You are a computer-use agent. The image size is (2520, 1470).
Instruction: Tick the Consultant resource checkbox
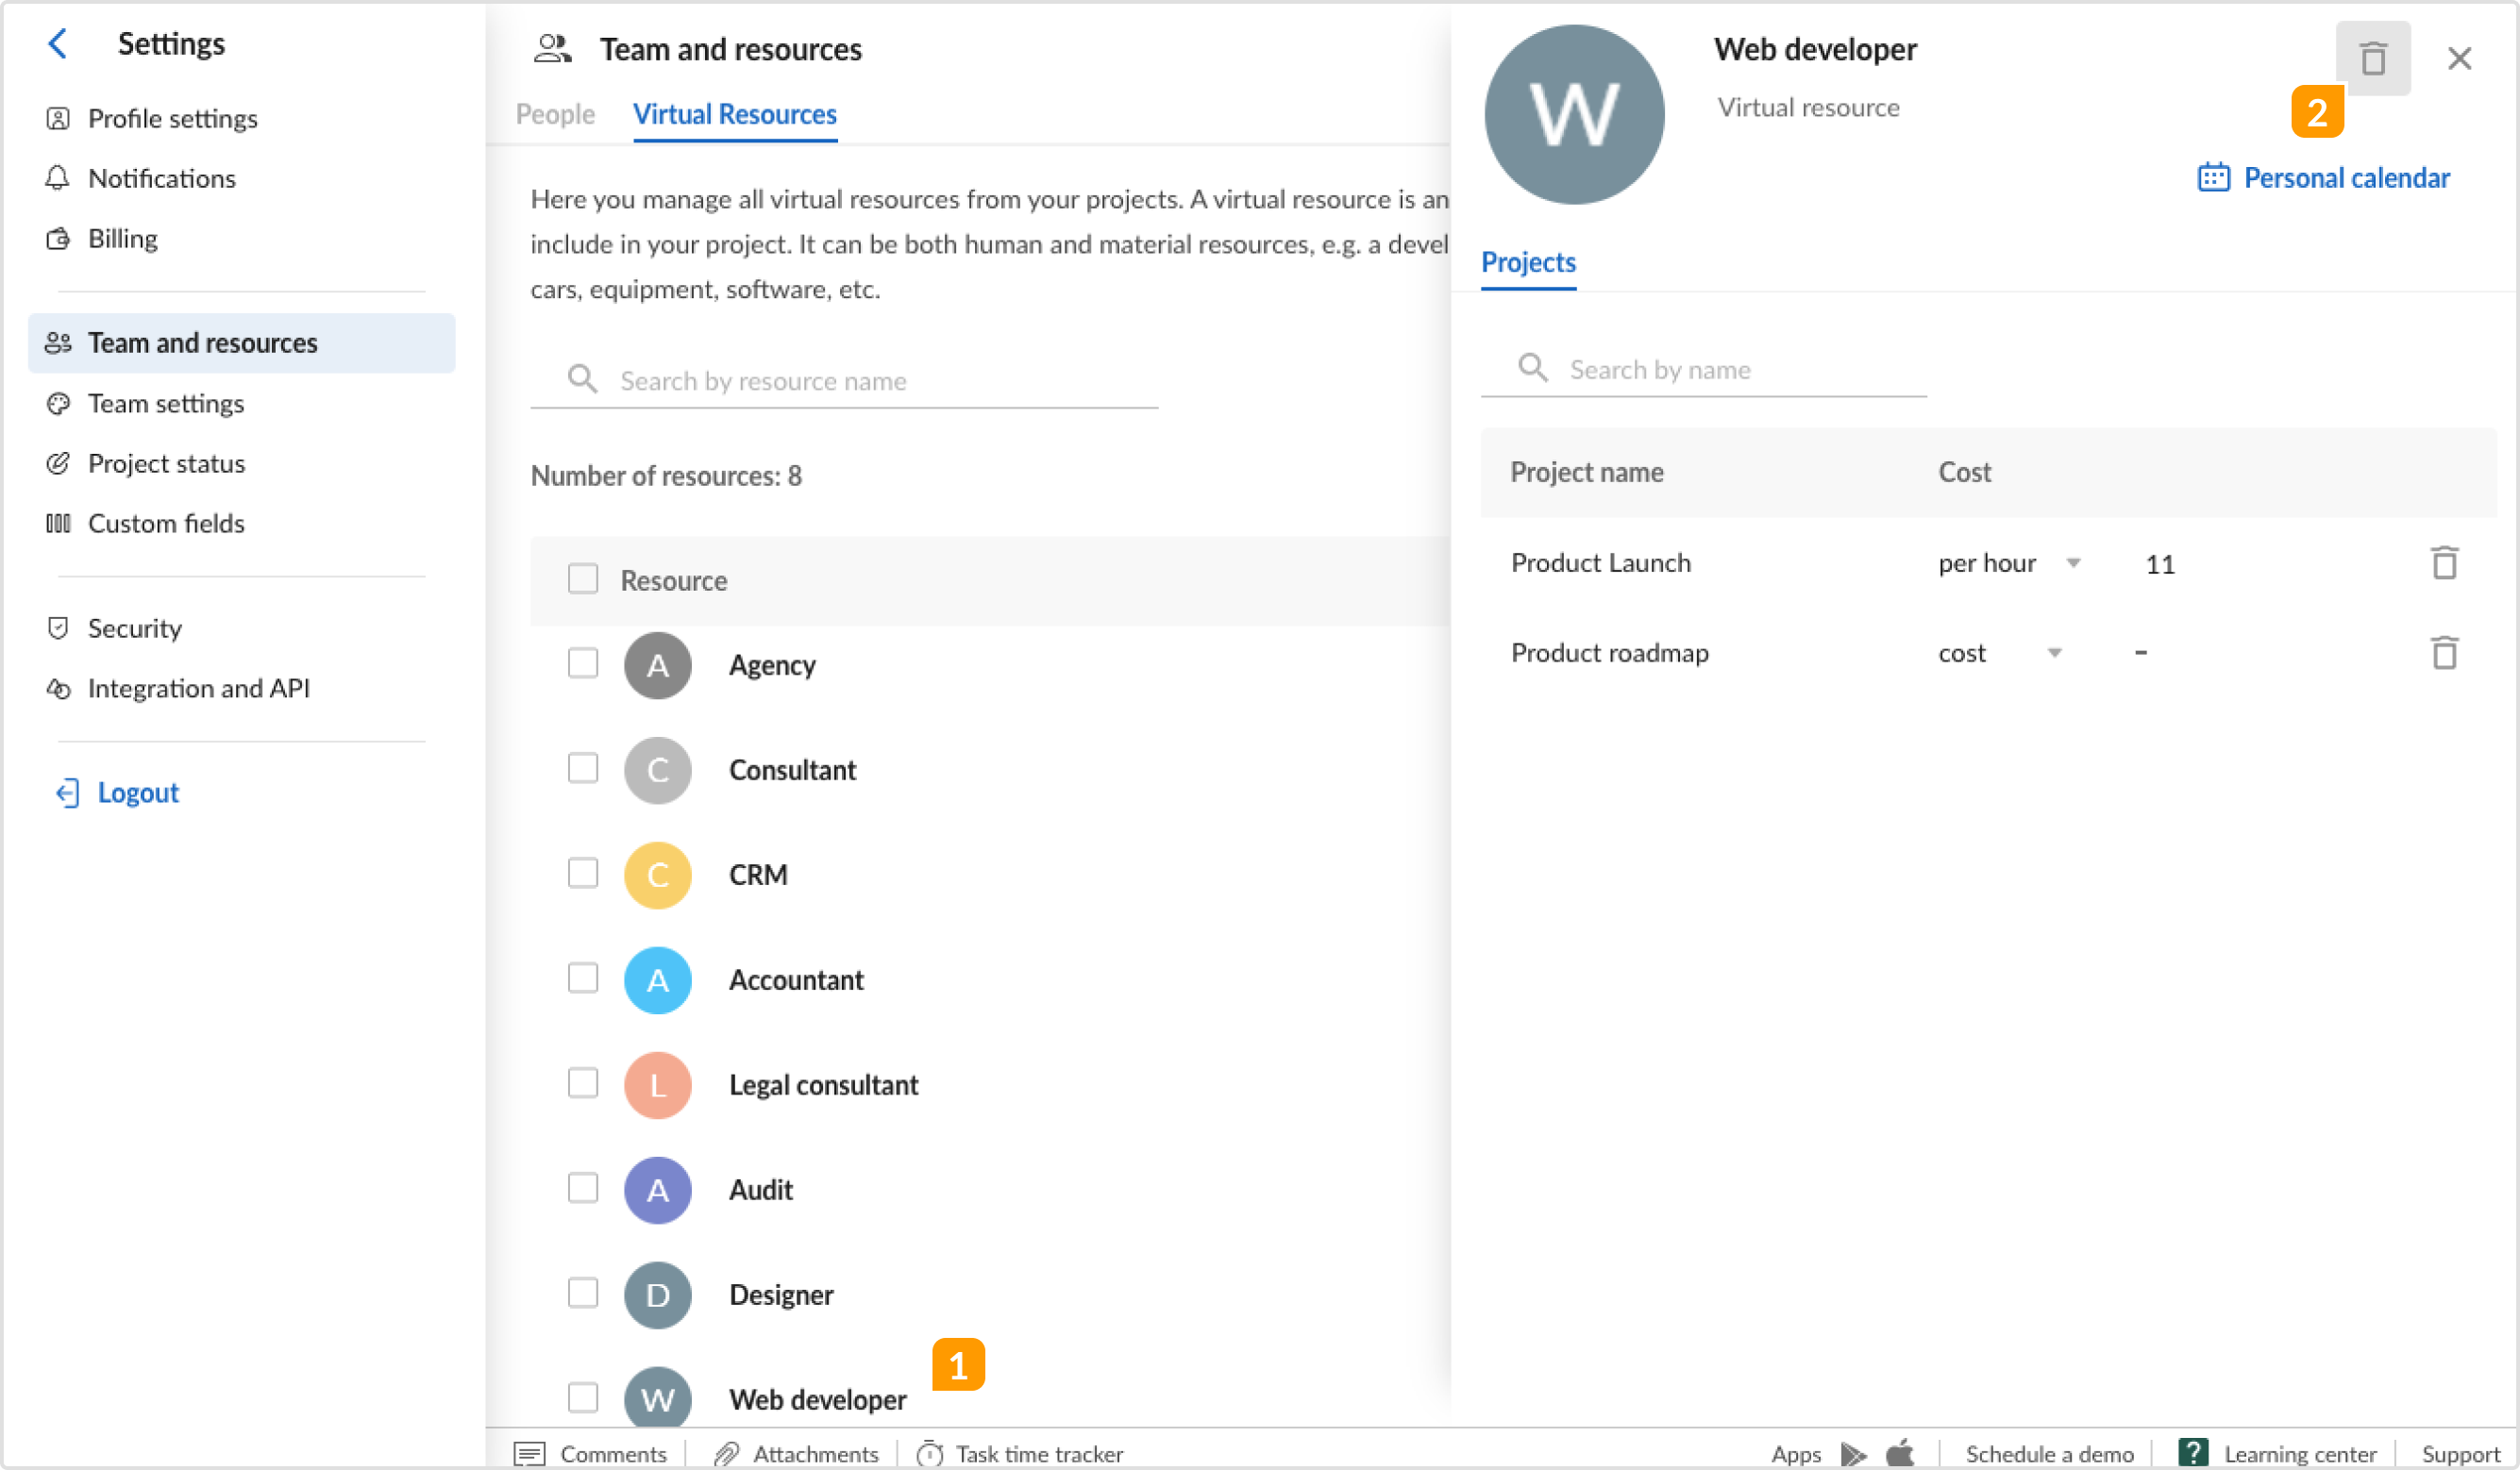tap(582, 768)
